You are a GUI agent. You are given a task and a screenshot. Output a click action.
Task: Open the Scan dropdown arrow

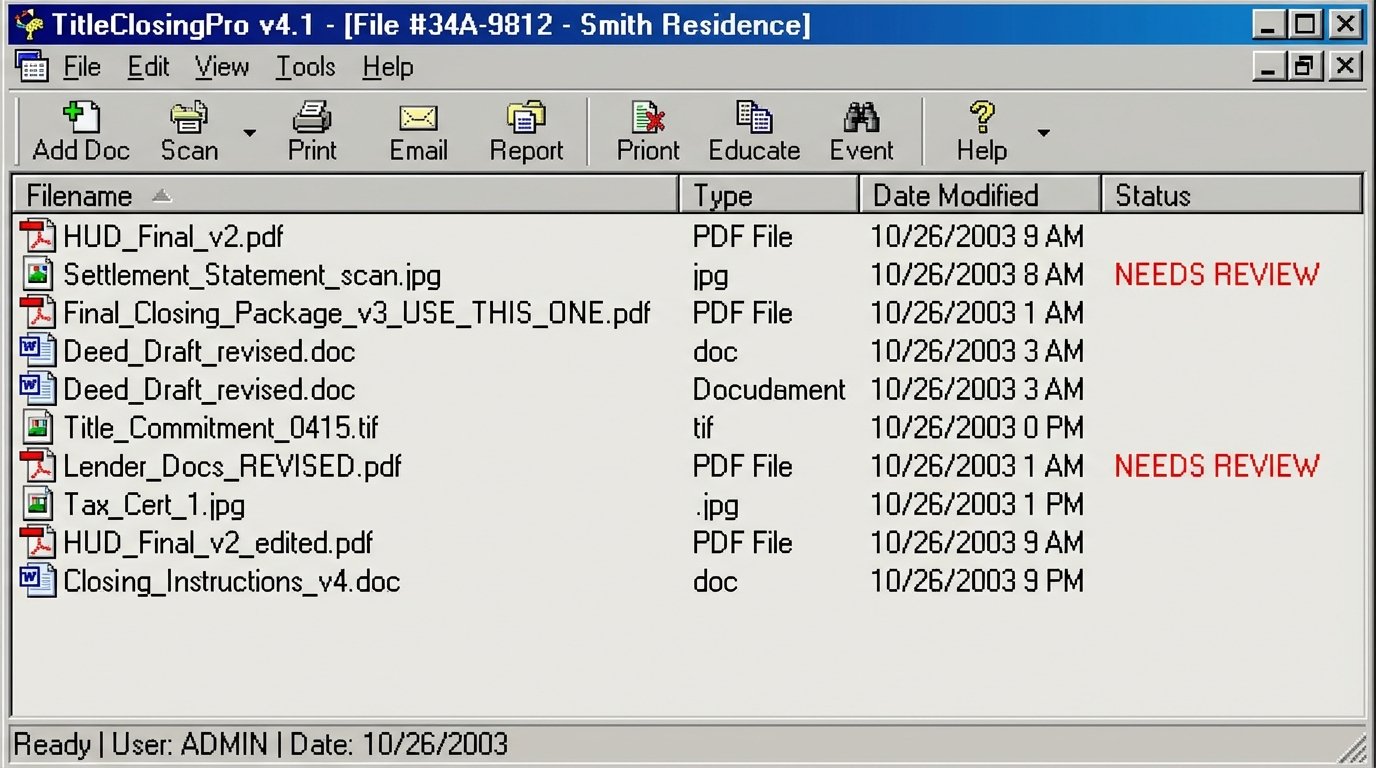248,131
